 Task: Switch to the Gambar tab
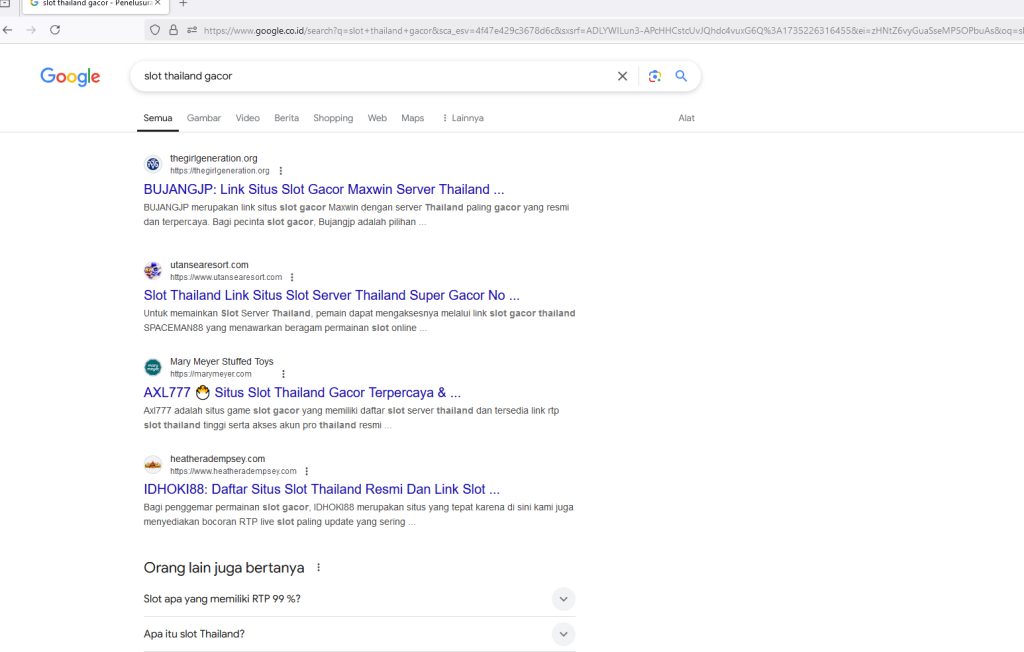[204, 118]
